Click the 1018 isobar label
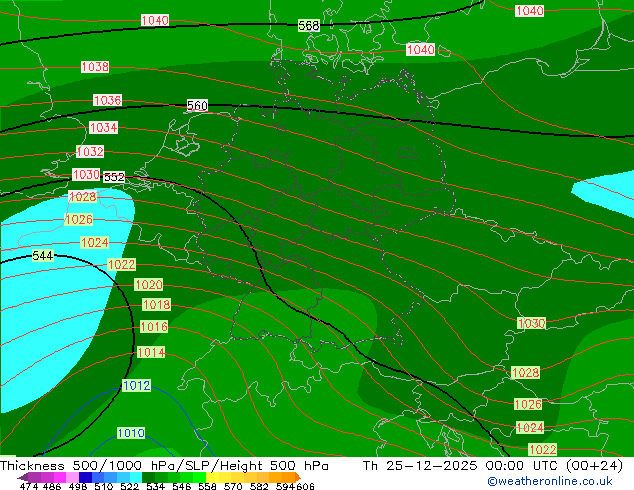This screenshot has height=490, width=634. pyautogui.click(x=156, y=304)
